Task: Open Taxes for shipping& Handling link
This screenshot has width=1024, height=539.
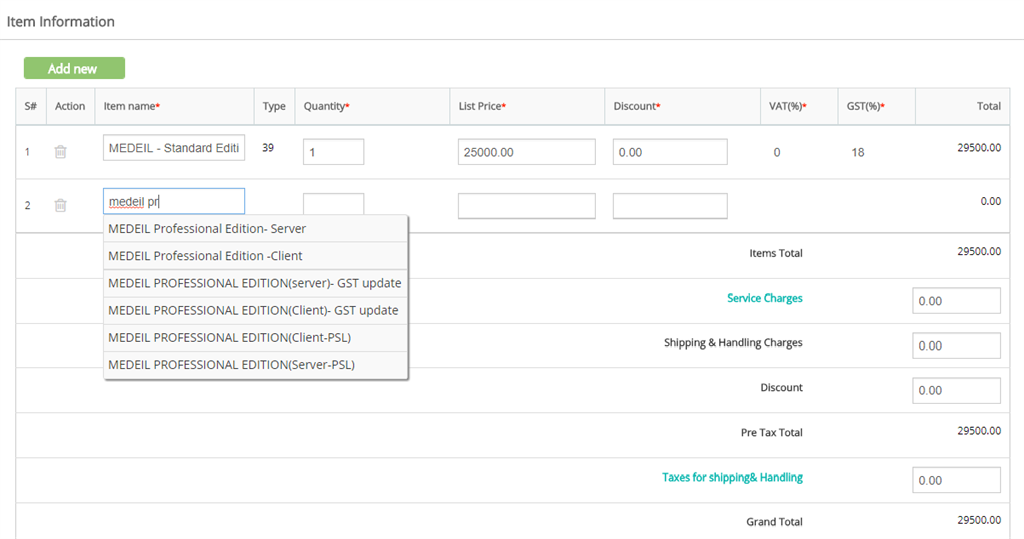Action: (x=732, y=478)
